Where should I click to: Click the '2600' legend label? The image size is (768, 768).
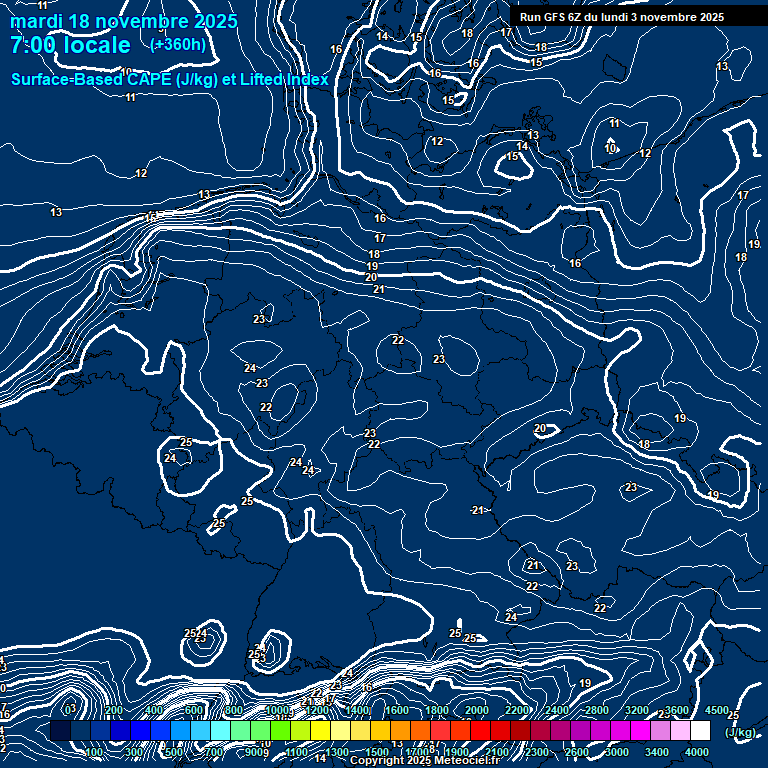coord(576,752)
